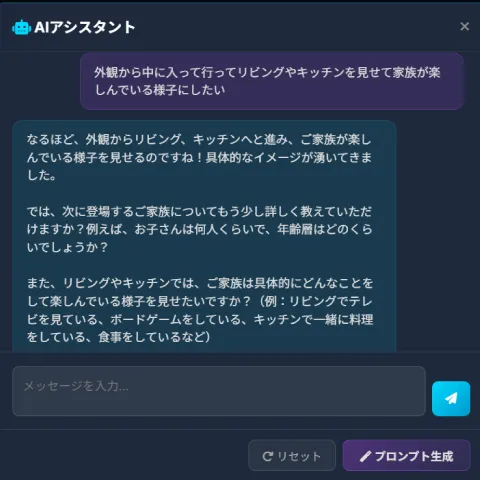Click the circular arrow icon on リセット
The height and width of the screenshot is (480, 480).
coord(267,456)
